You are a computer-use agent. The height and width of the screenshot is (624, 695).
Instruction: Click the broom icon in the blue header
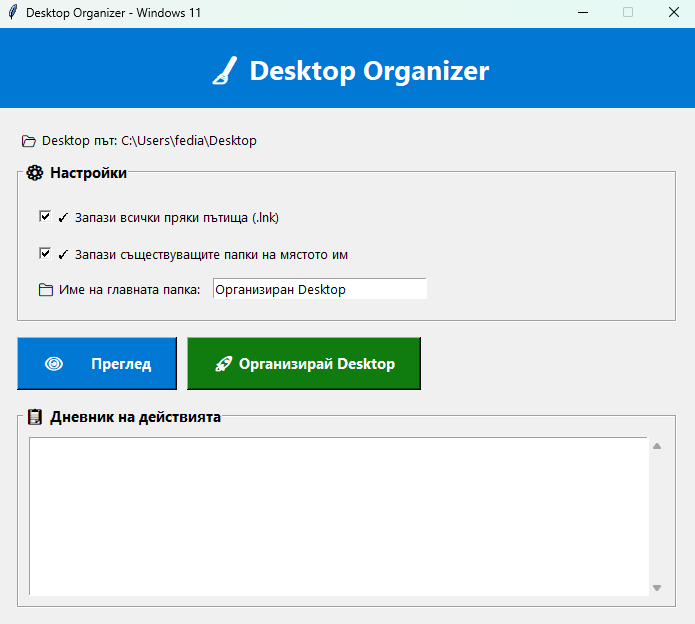point(225,71)
